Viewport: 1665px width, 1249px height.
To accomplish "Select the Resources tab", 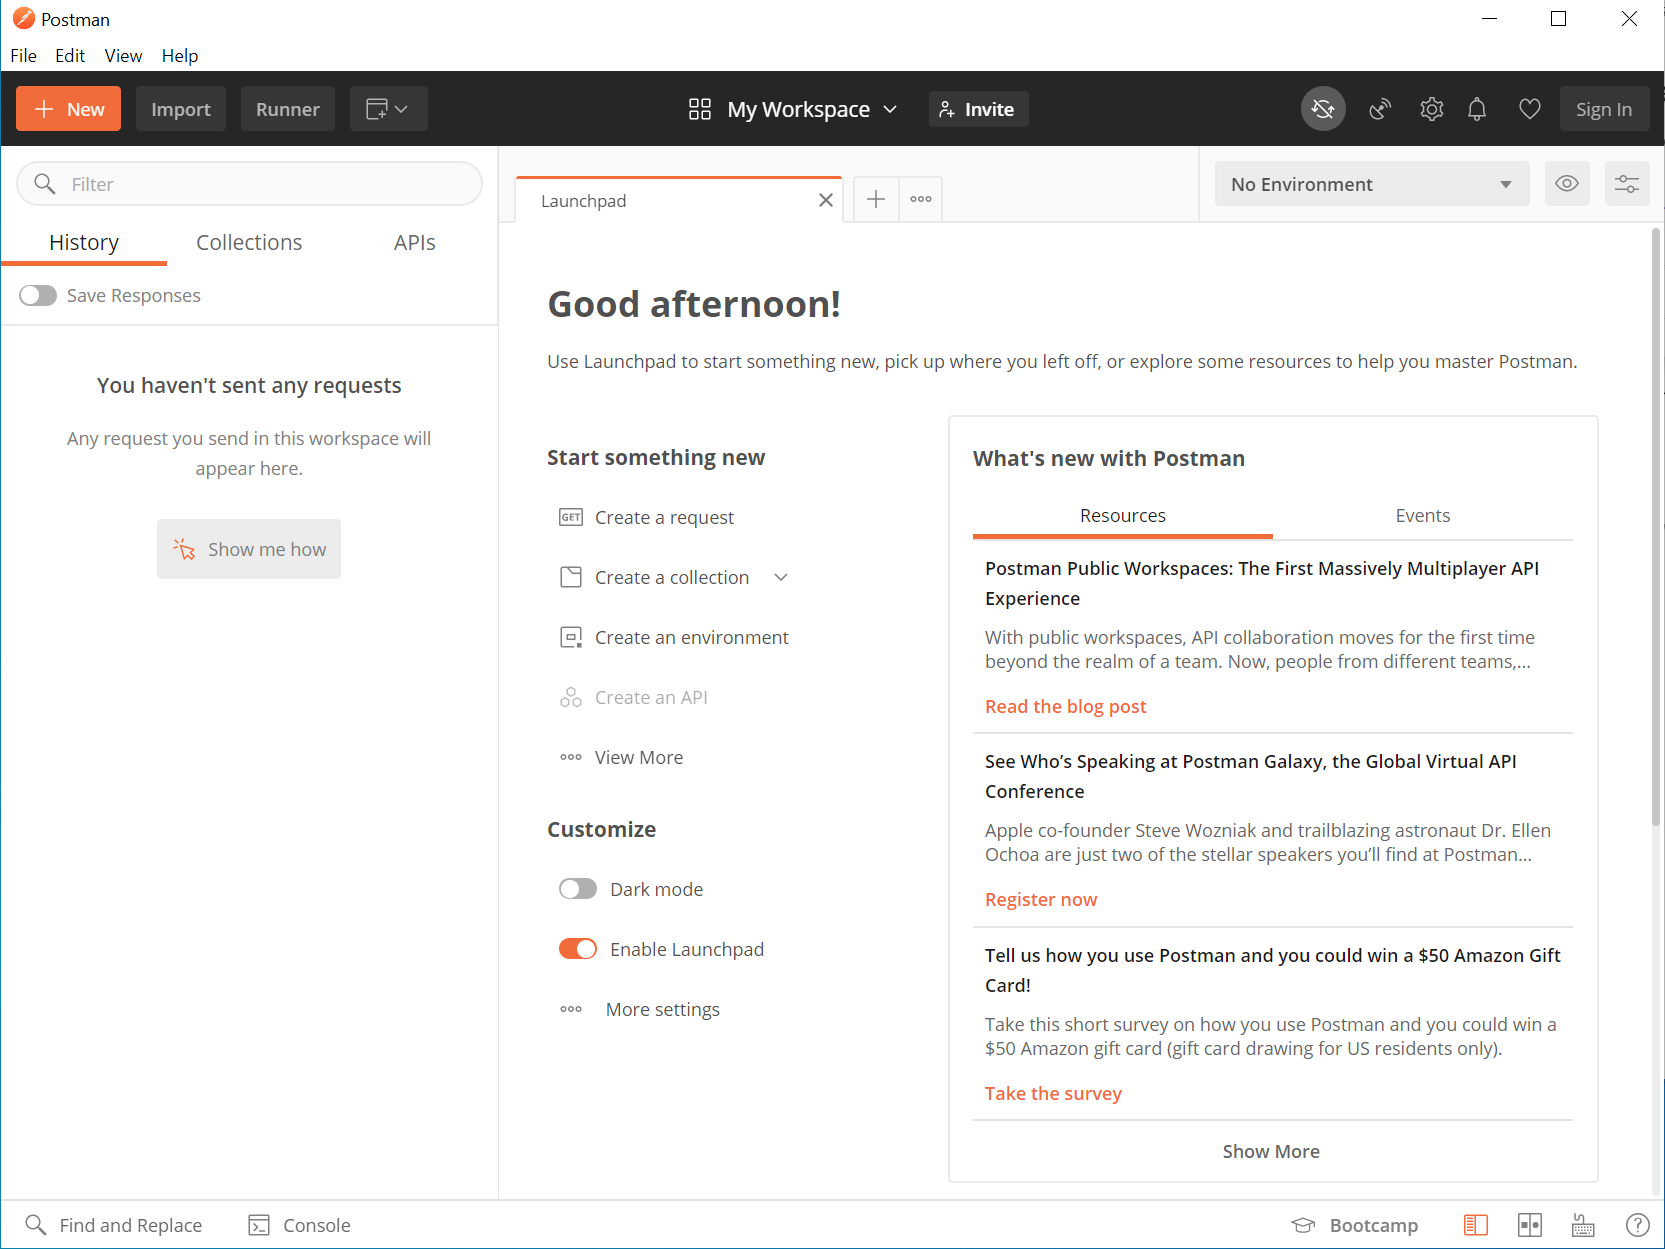I will pos(1123,516).
